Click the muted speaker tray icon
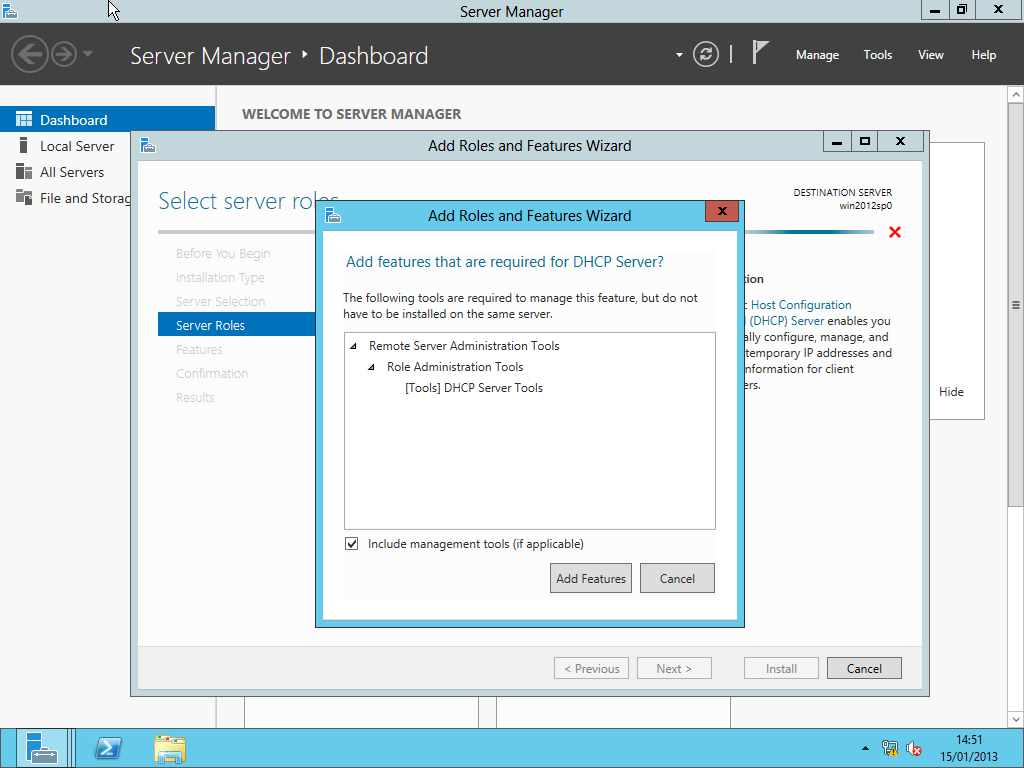 (x=914, y=748)
